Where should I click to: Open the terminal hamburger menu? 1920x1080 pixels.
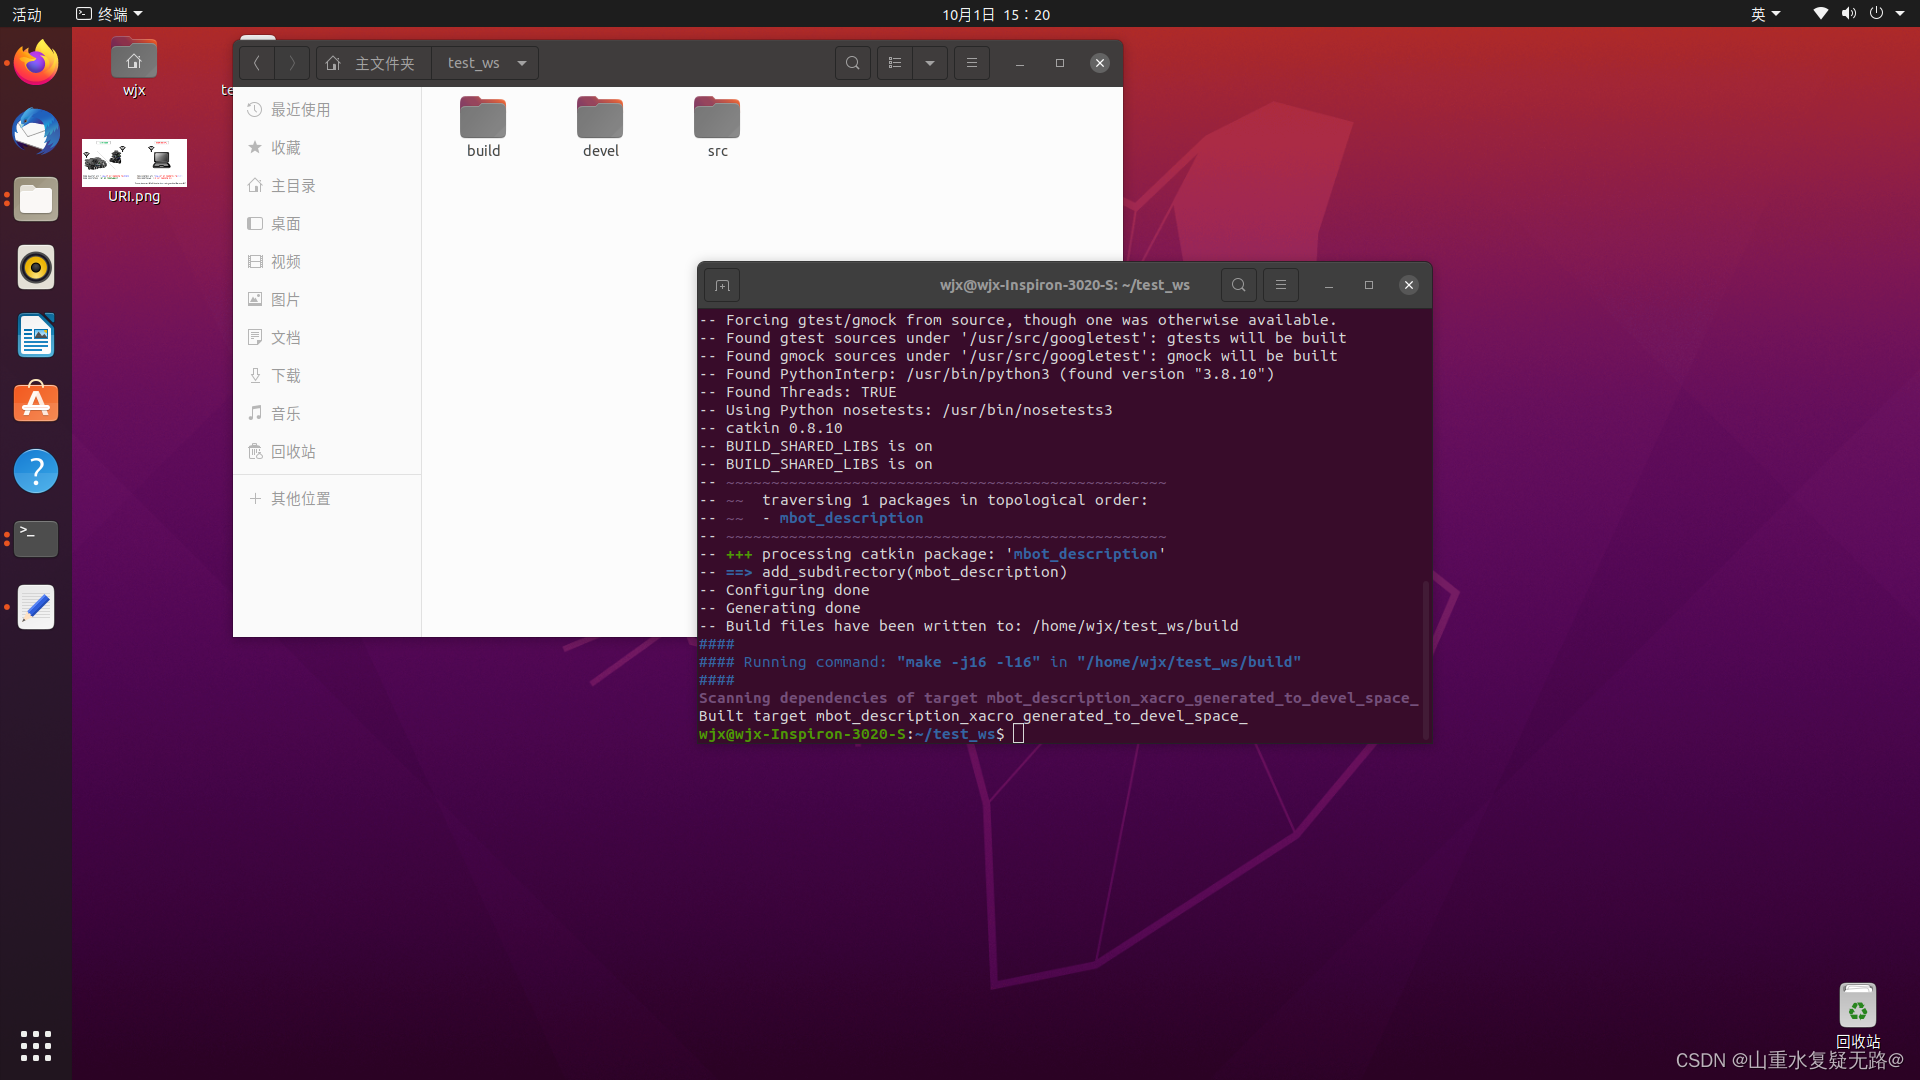pos(1281,285)
